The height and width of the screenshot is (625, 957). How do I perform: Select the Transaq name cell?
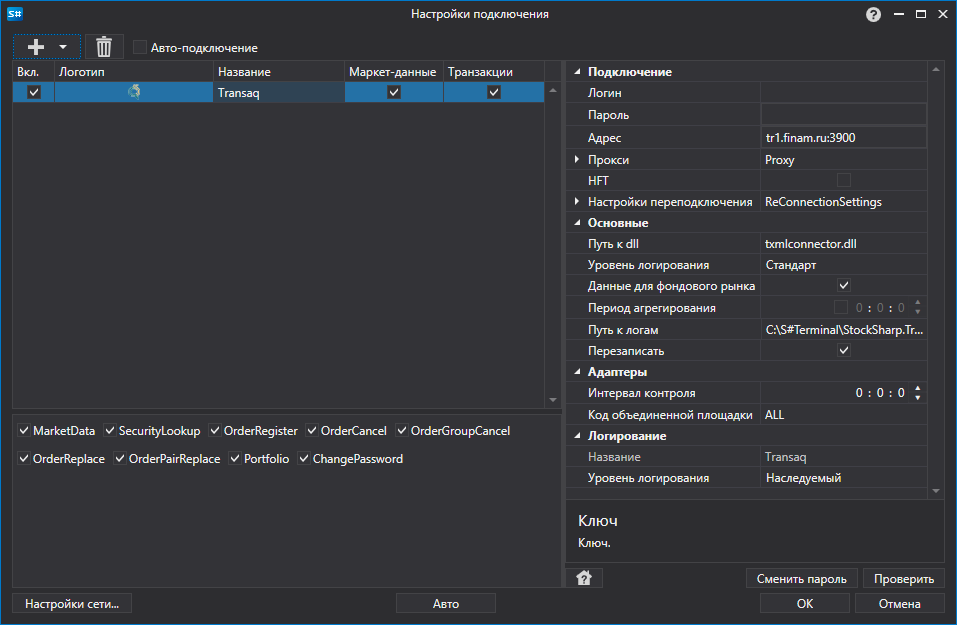click(x=278, y=93)
